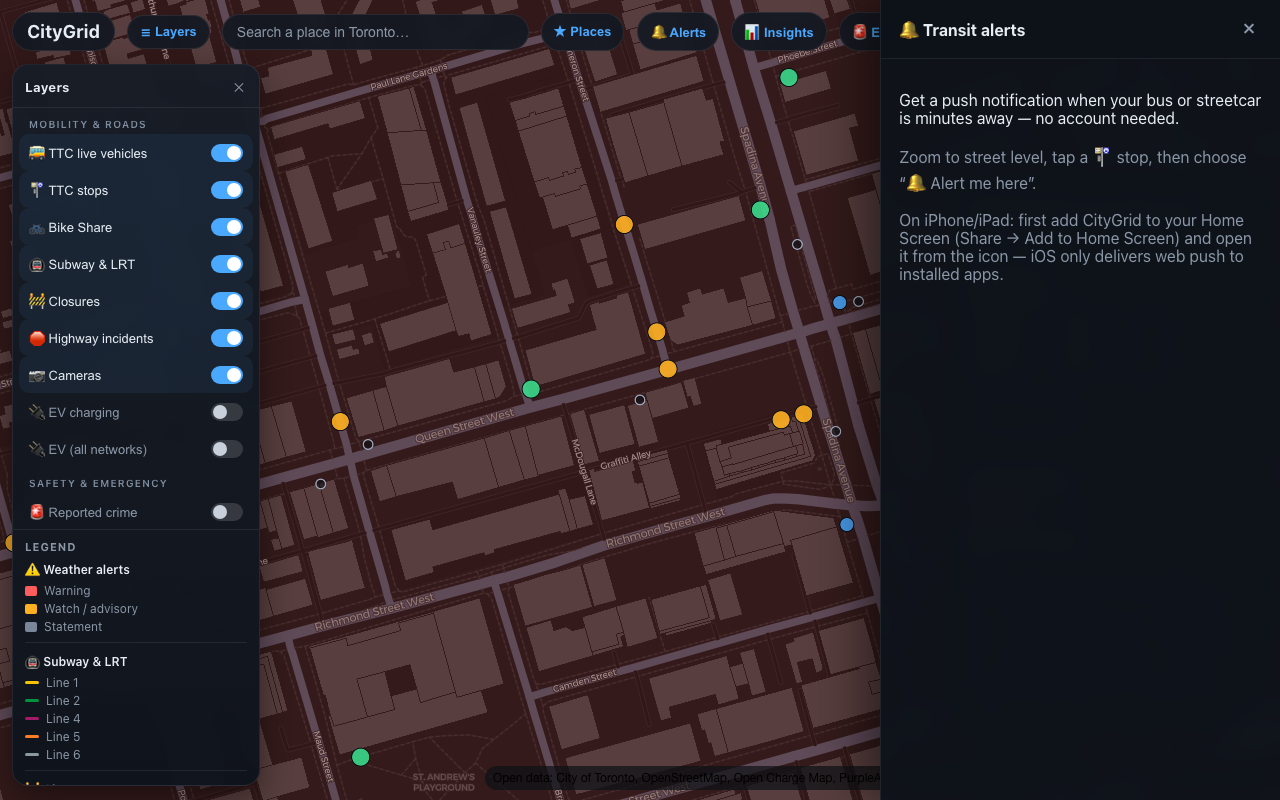
Task: Click the bell icon on Alerts button
Action: point(658,32)
